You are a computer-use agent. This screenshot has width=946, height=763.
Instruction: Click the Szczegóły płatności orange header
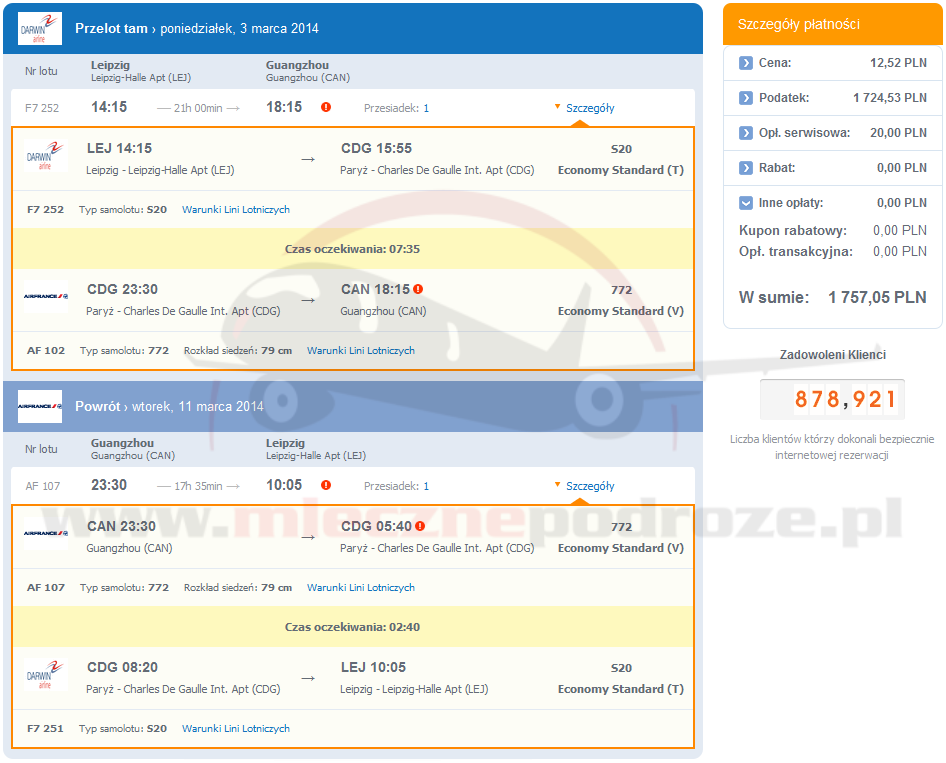(x=833, y=24)
